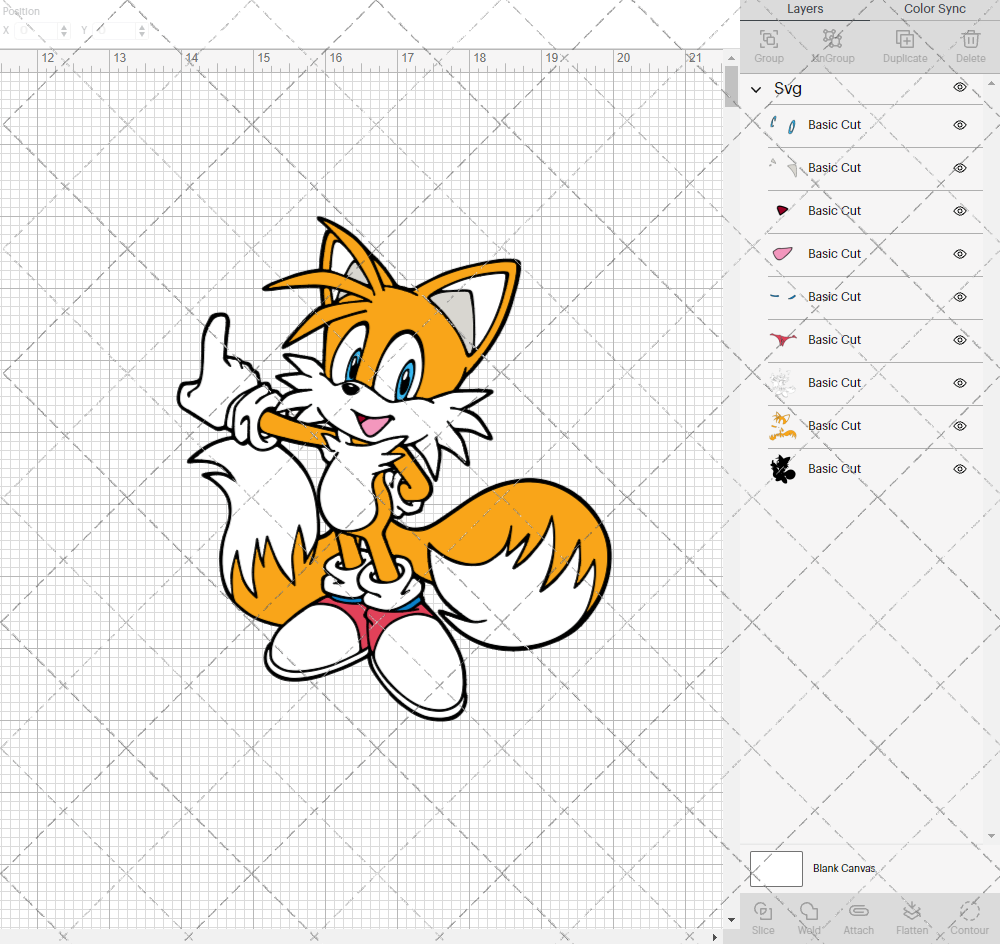Hide the gray ears Basic Cut layer
The height and width of the screenshot is (944, 1000).
coord(960,168)
